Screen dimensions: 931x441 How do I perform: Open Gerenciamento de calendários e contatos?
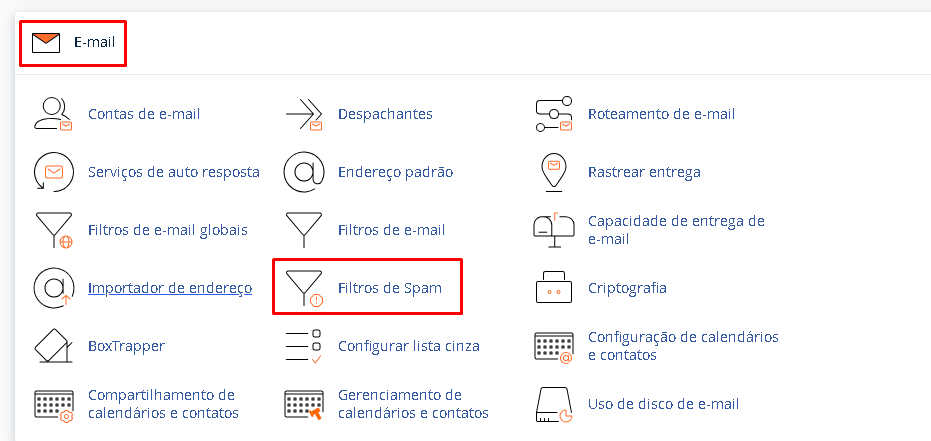tap(413, 404)
